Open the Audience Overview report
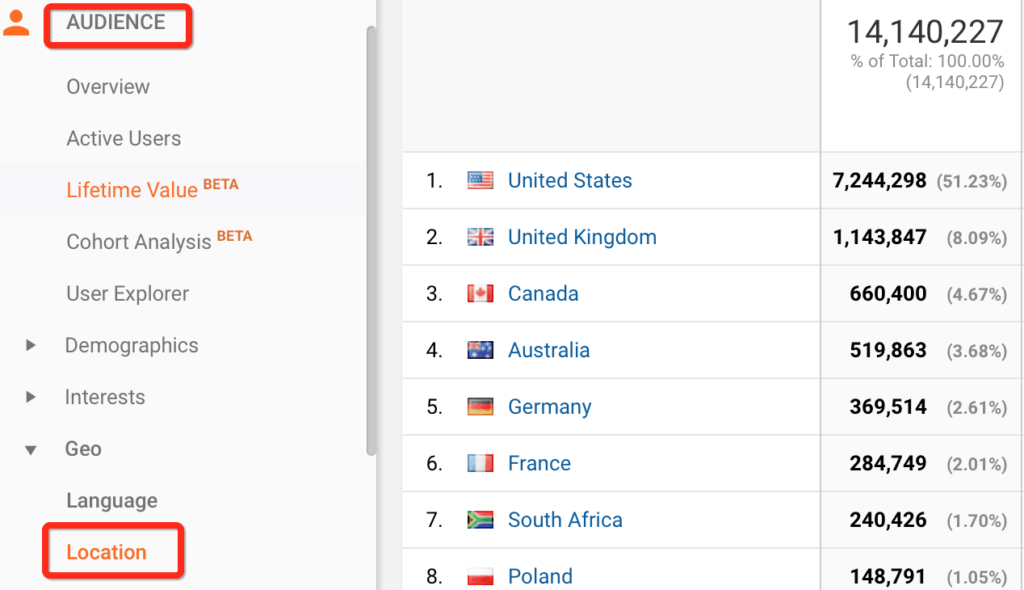Screen dimensions: 1024x590 108,87
